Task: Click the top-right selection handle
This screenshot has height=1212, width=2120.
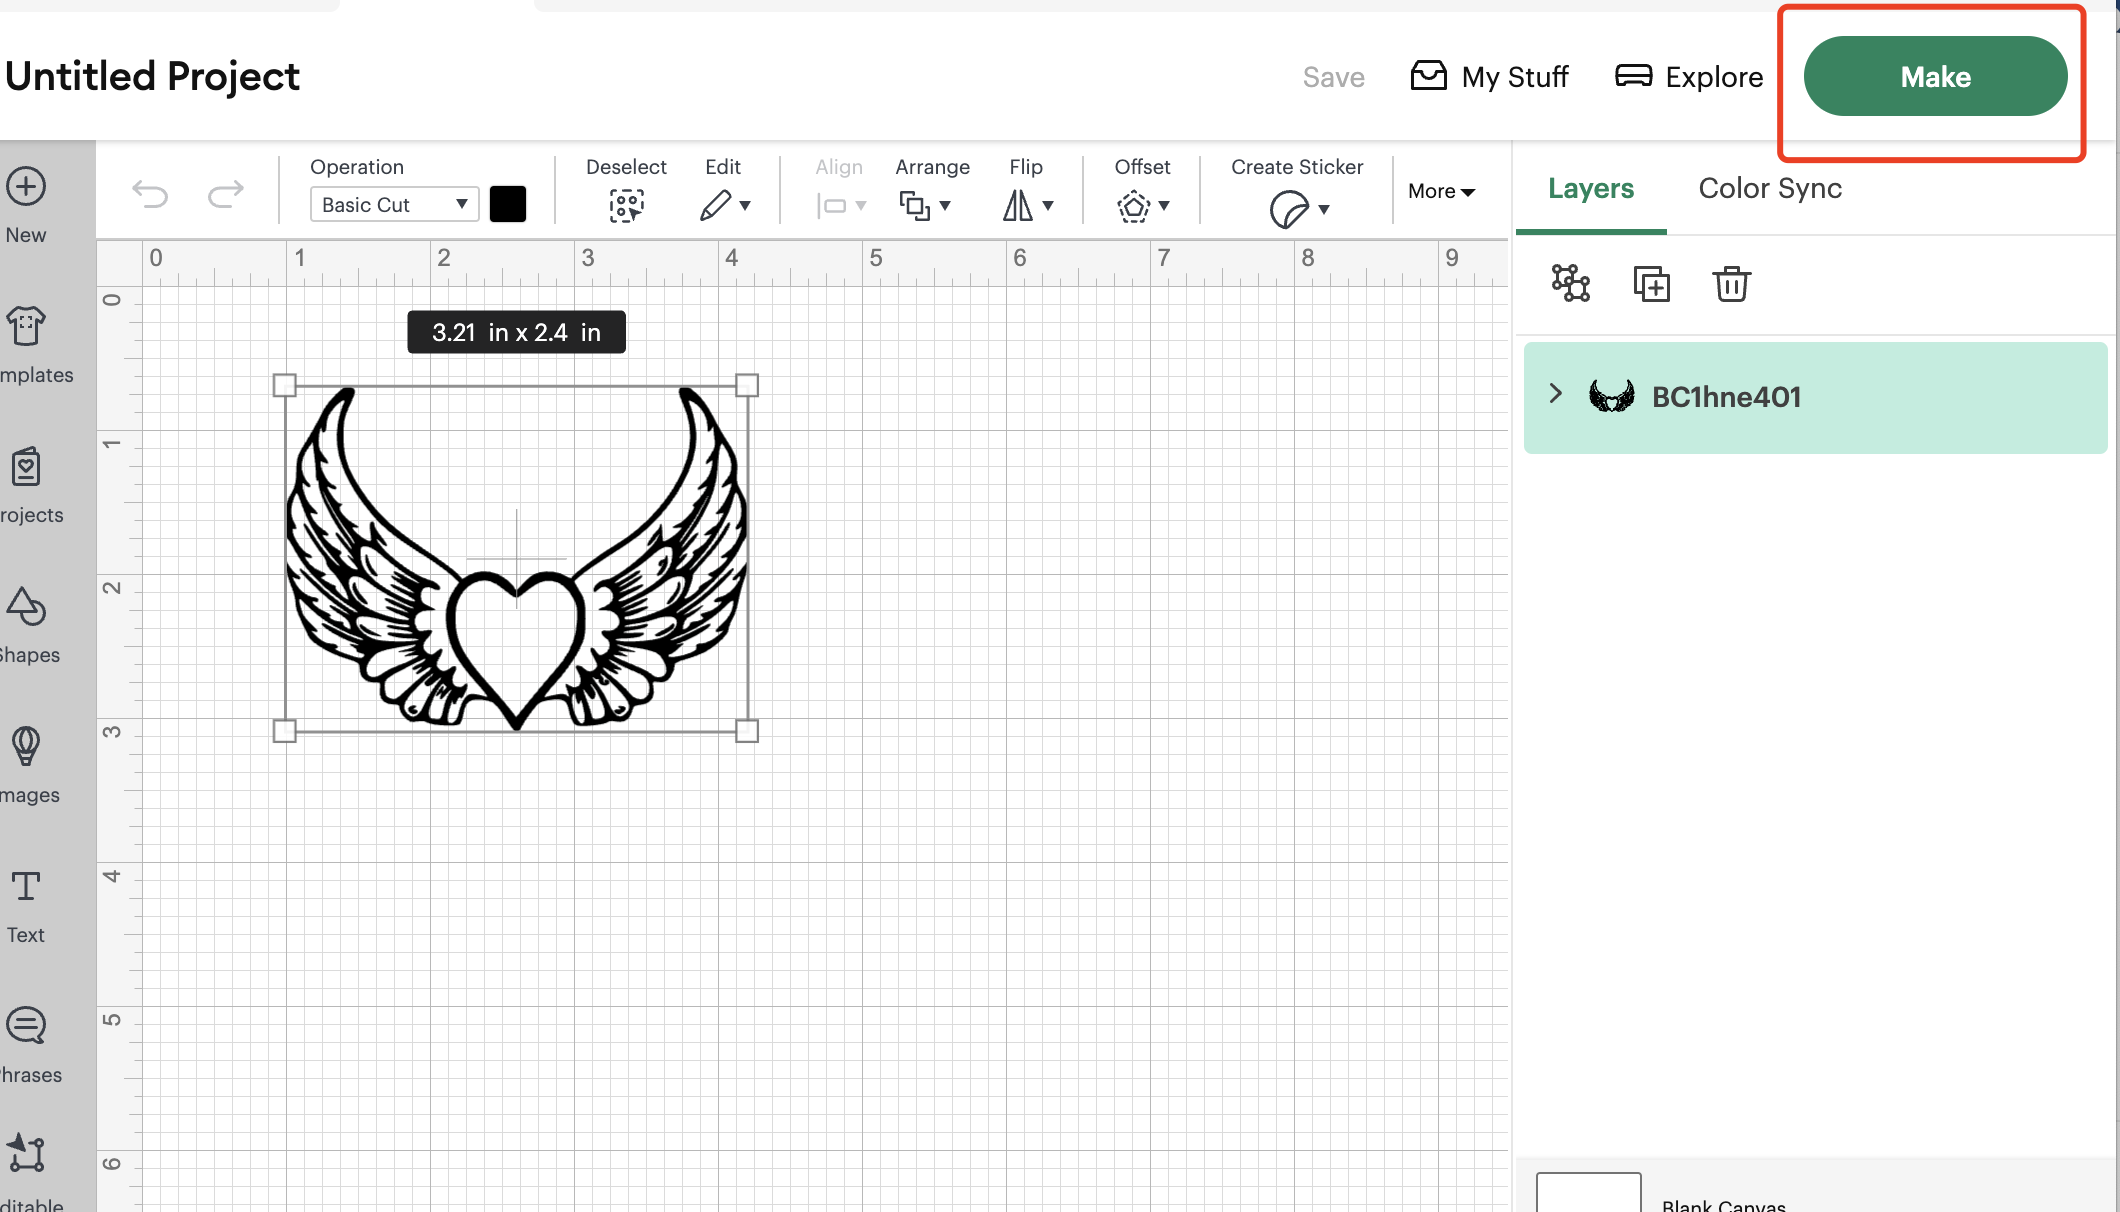Action: [747, 385]
